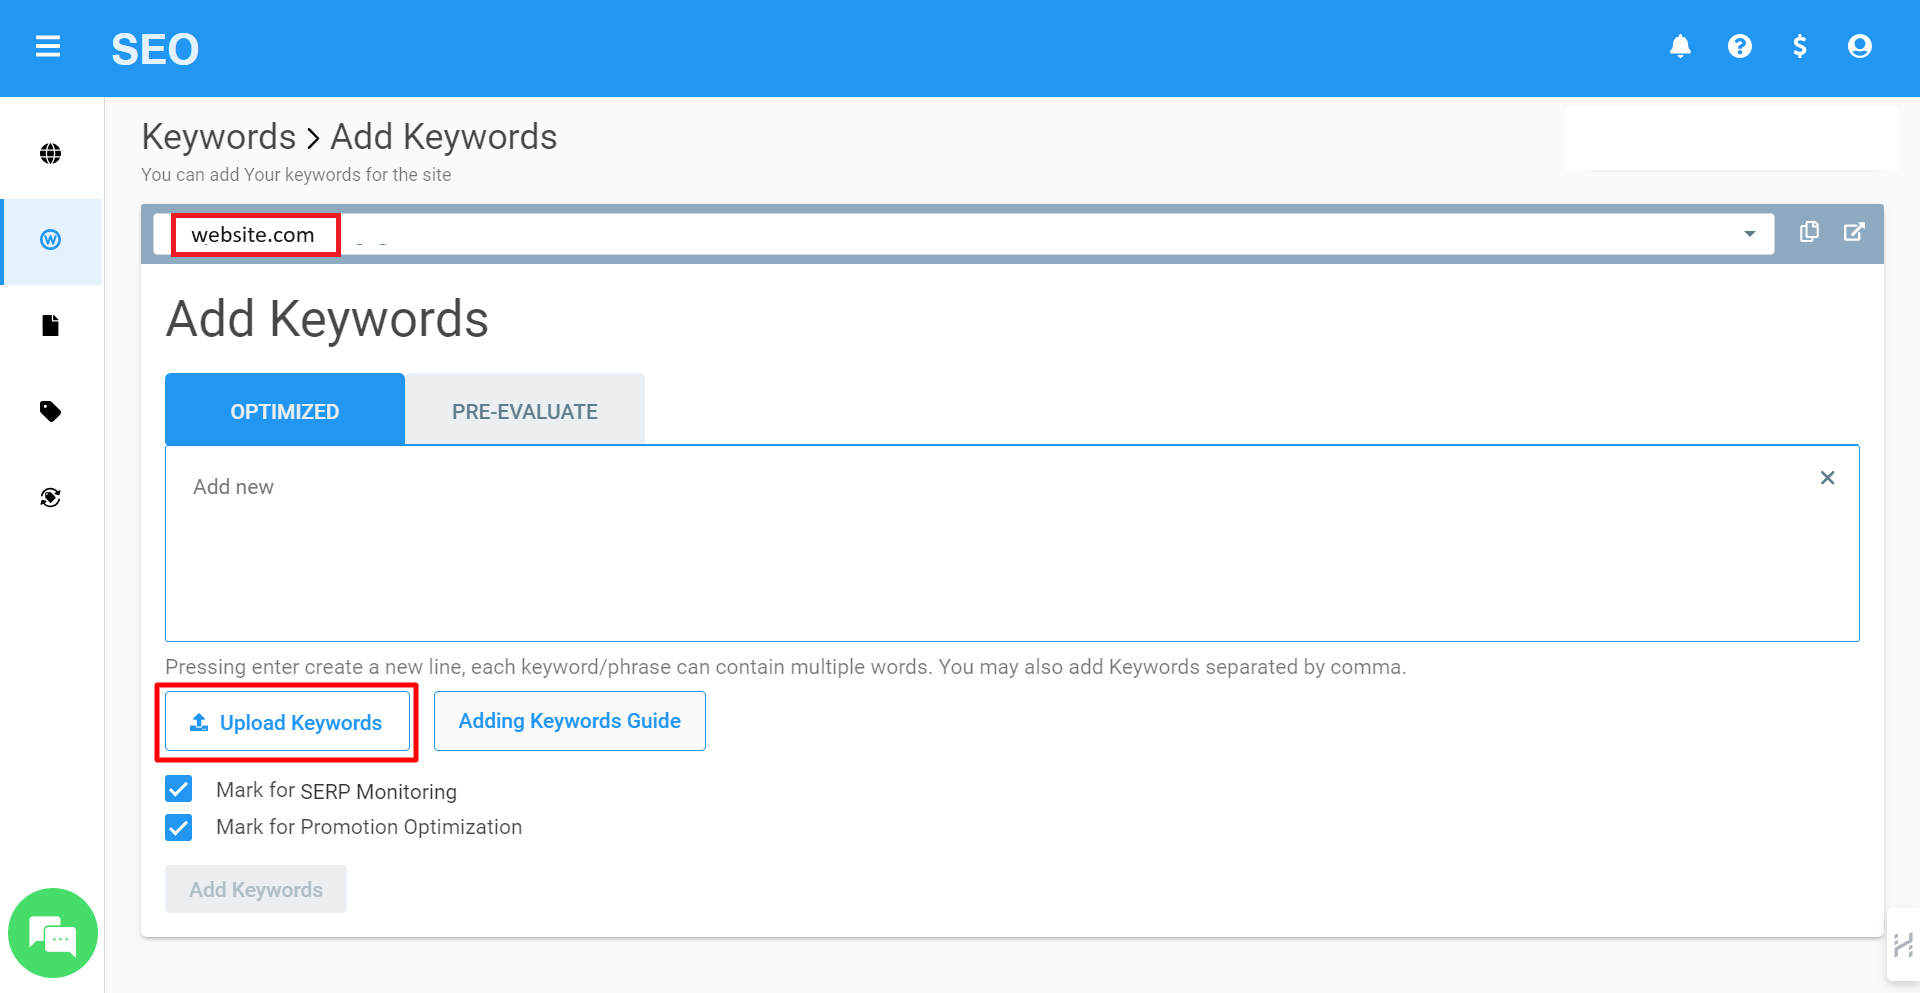Screen dimensions: 1920x993
Task: Open the refresh monitoring icon in sidebar
Action: point(51,497)
